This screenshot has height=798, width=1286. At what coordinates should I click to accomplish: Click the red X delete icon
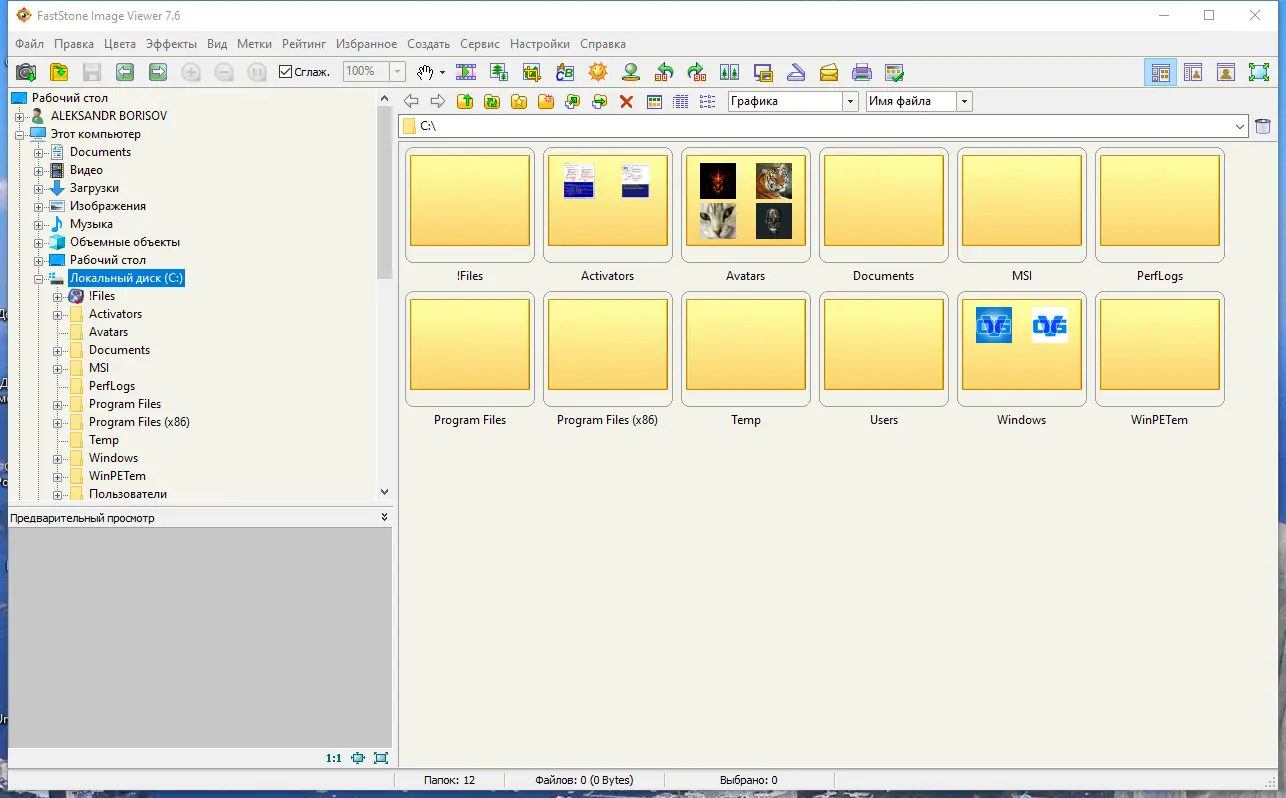pos(627,101)
